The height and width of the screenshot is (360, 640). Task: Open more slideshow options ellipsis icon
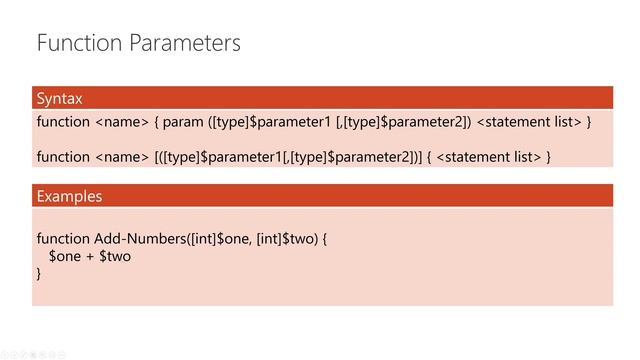(62, 355)
